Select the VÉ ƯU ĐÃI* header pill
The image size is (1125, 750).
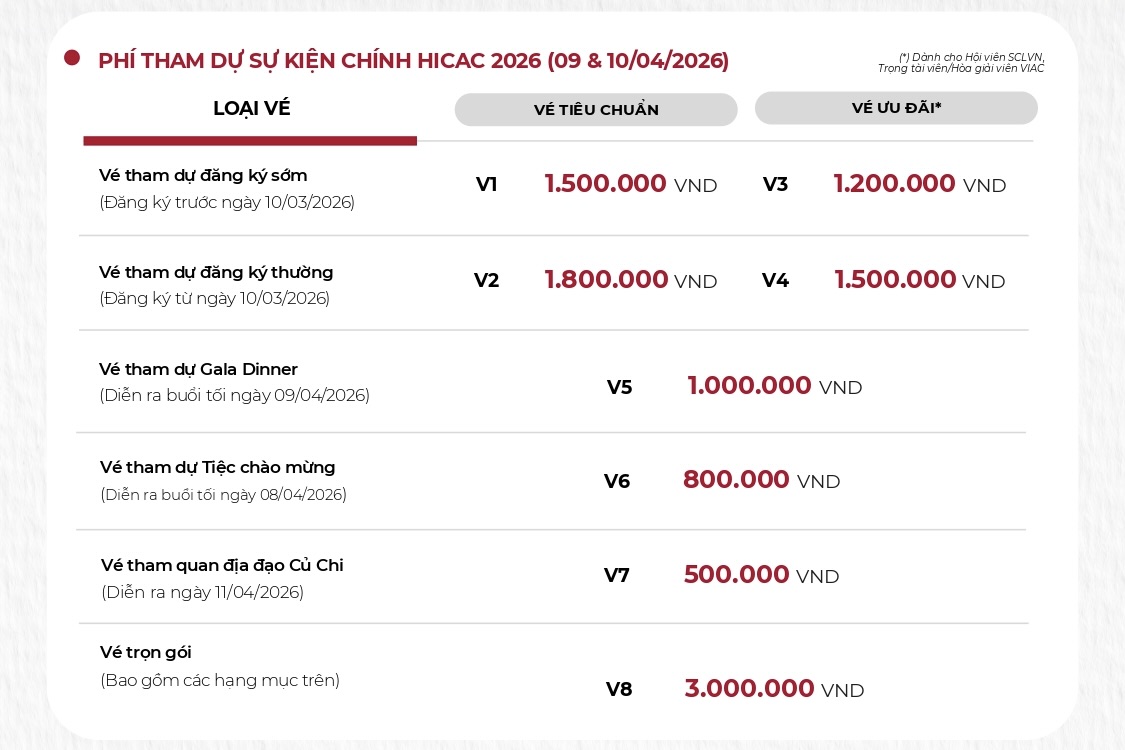[896, 108]
